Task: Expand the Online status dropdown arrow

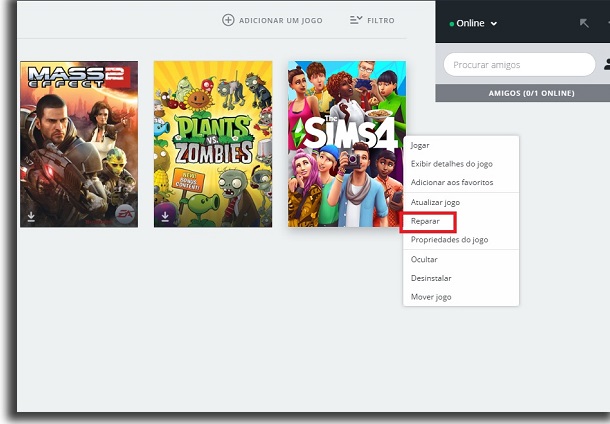Action: pos(494,24)
